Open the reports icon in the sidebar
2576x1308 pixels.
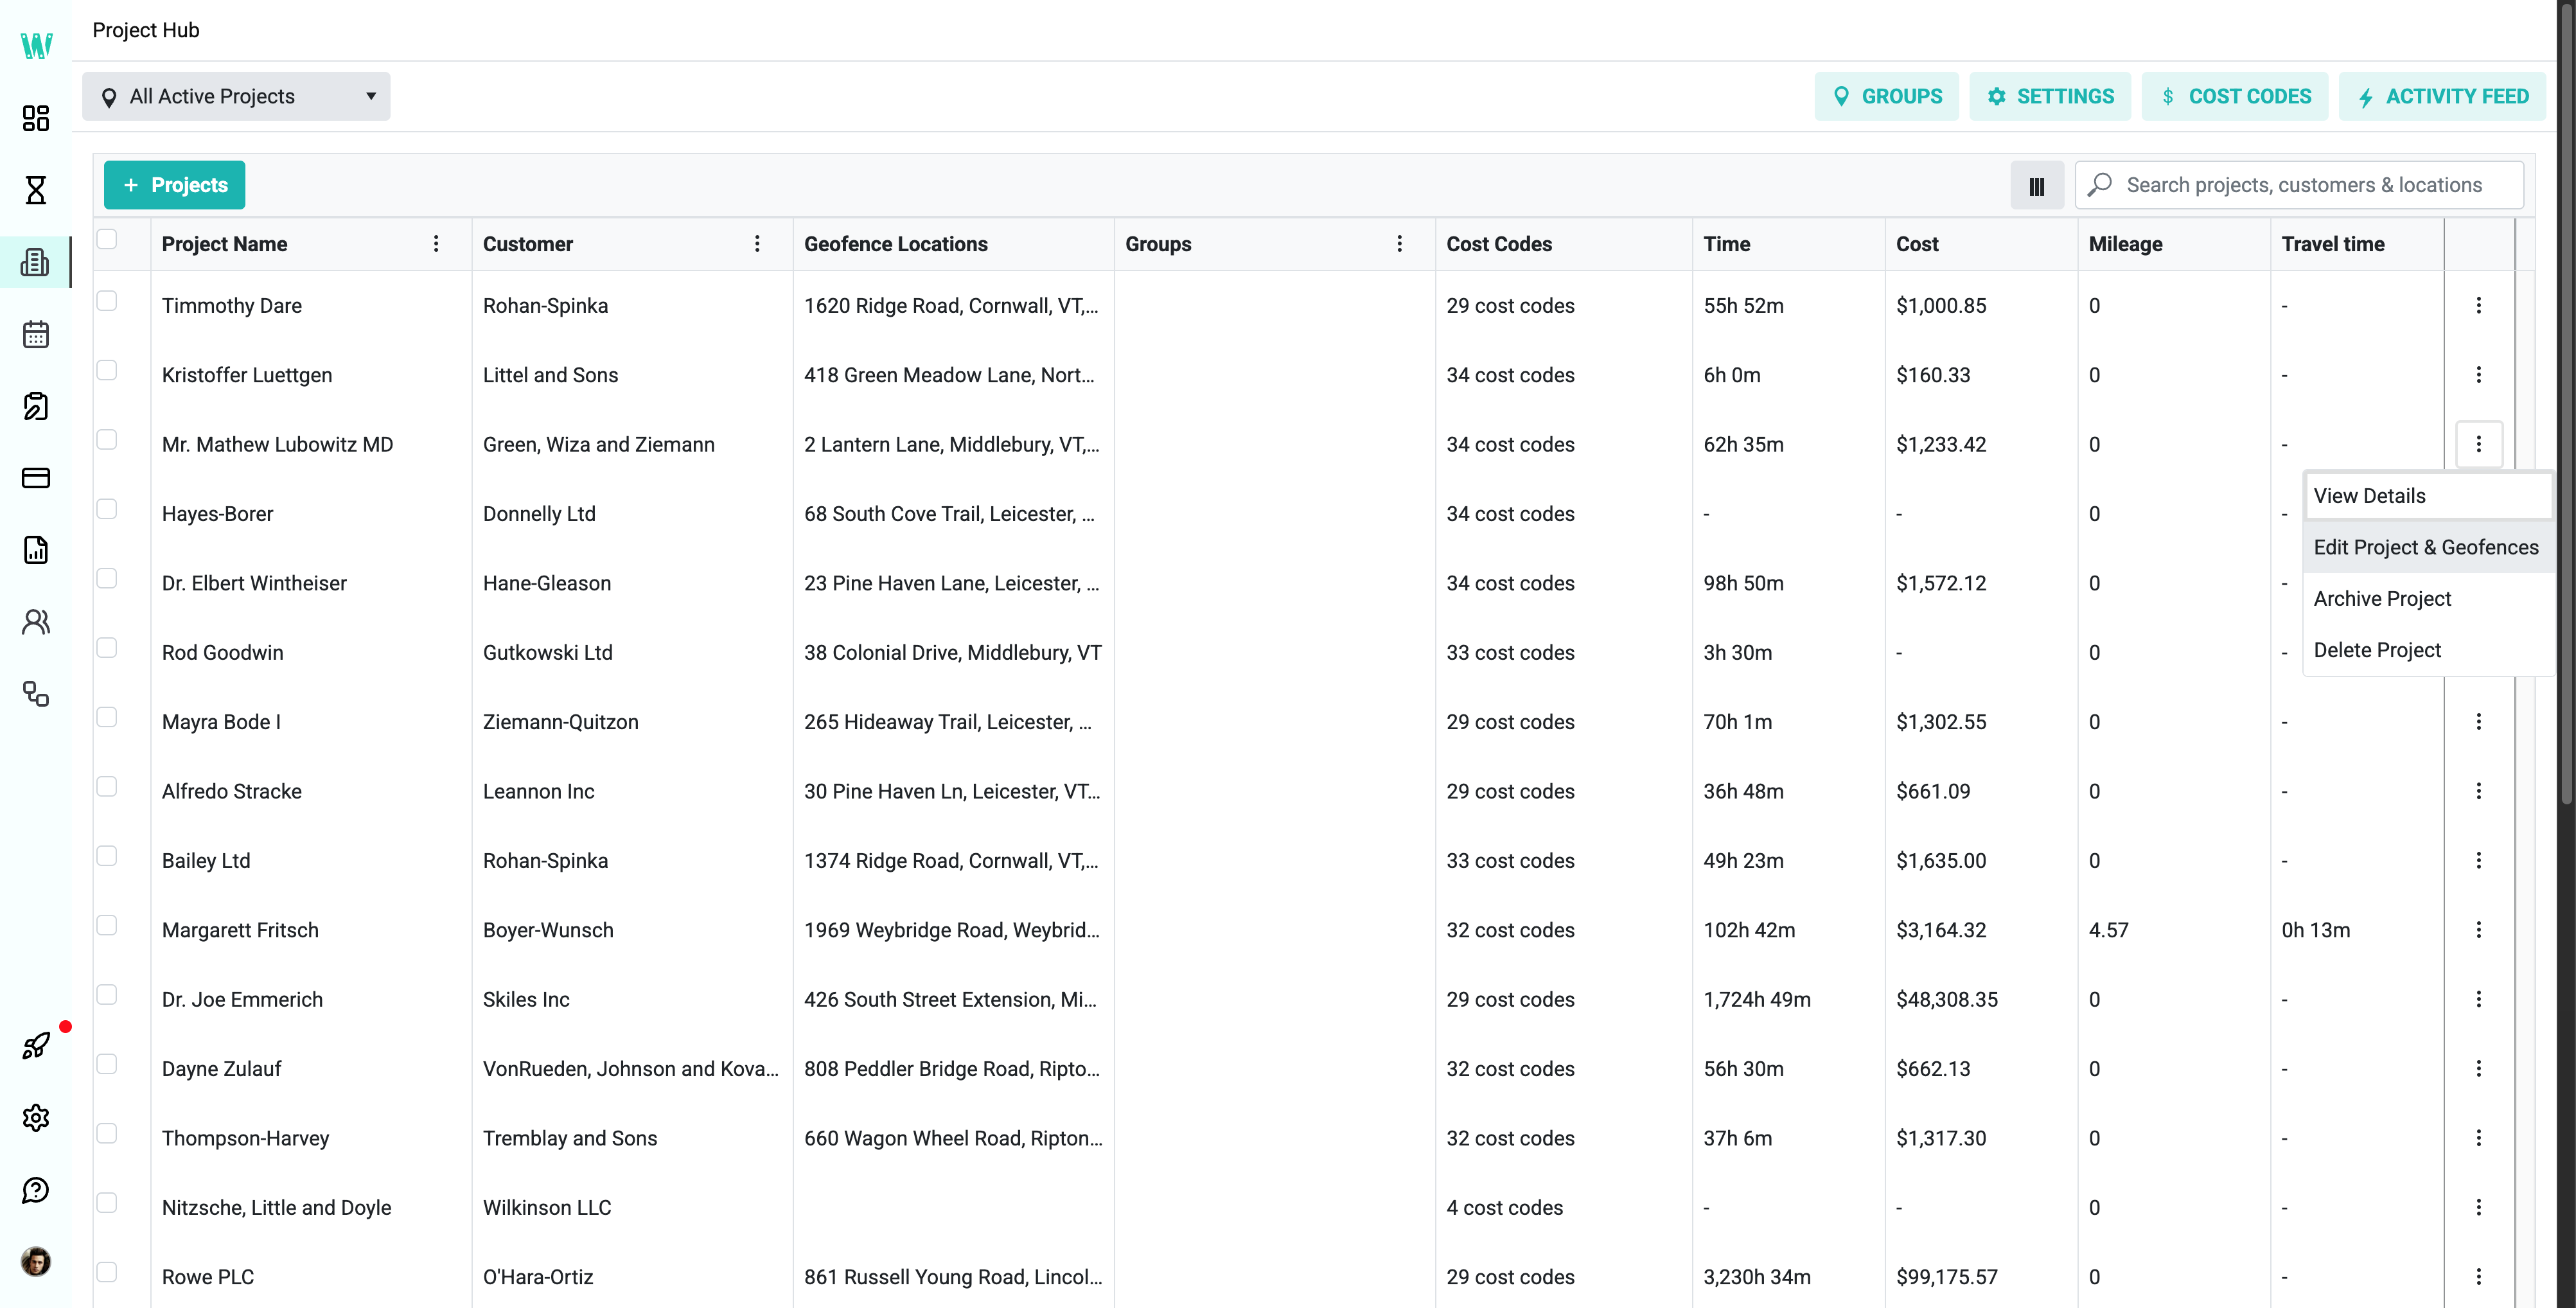(36, 549)
